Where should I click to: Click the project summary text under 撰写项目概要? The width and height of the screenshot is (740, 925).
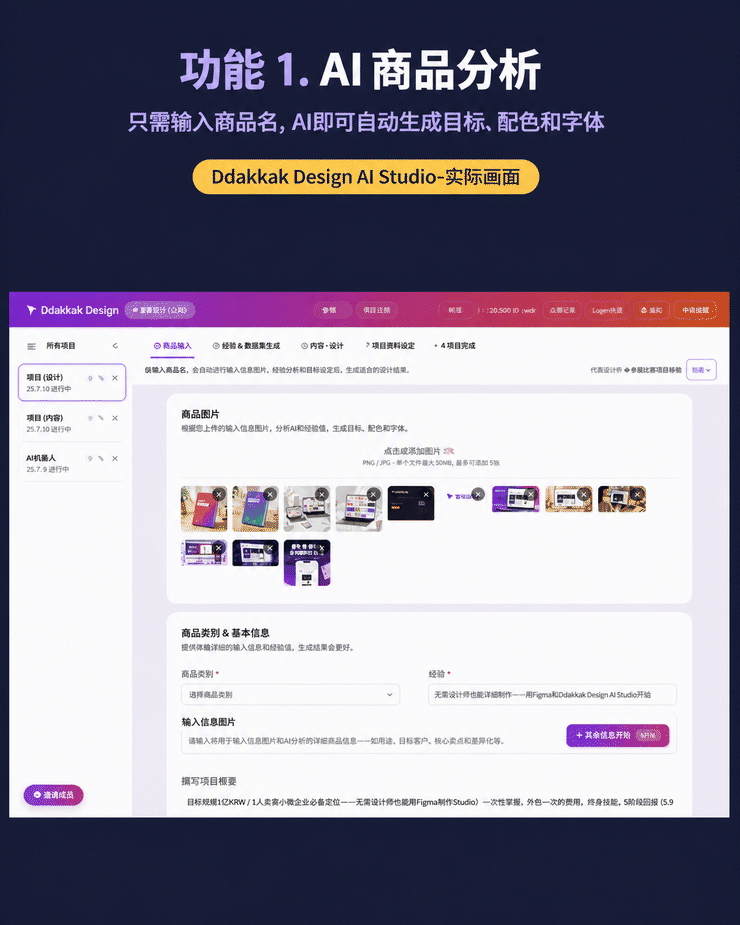(x=430, y=802)
